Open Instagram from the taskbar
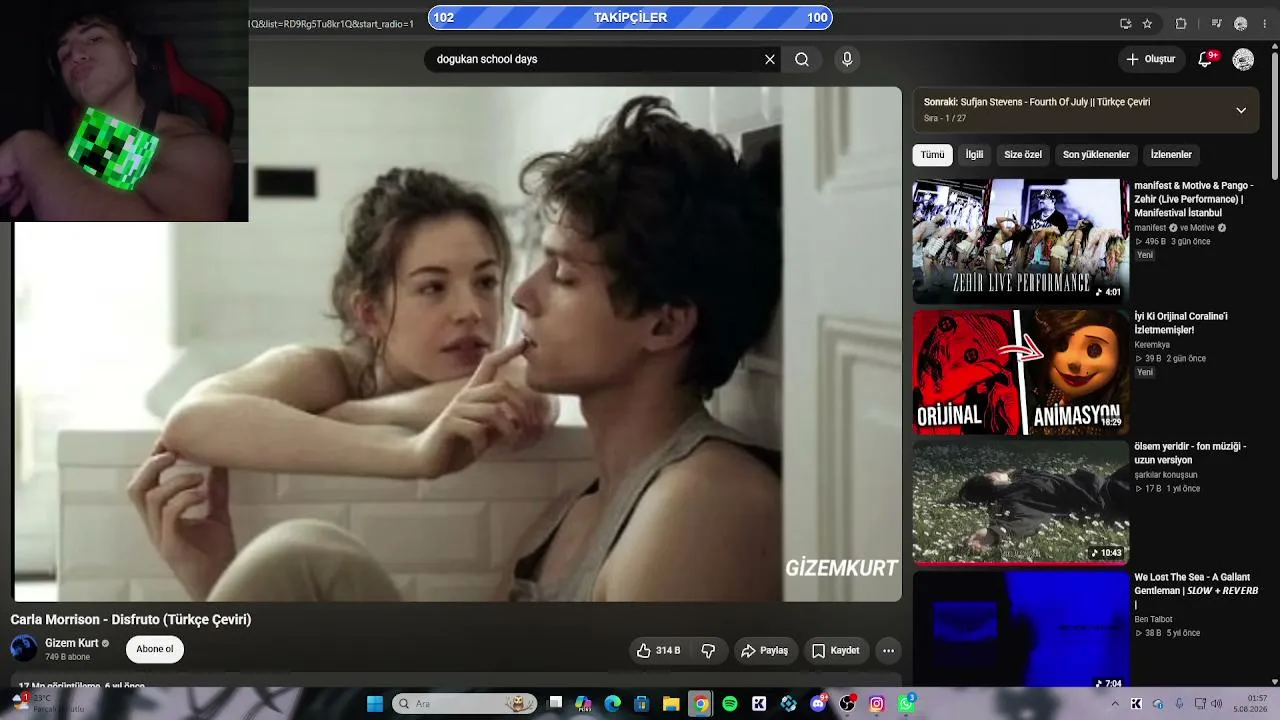 [877, 704]
